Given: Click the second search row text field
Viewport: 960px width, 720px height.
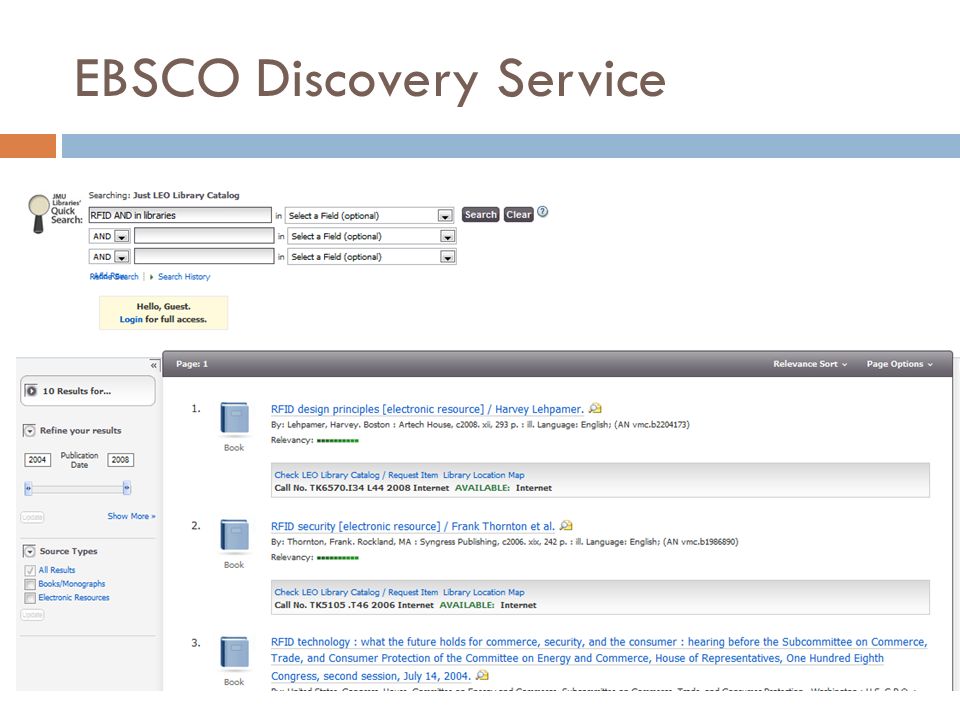Looking at the screenshot, I should (204, 236).
